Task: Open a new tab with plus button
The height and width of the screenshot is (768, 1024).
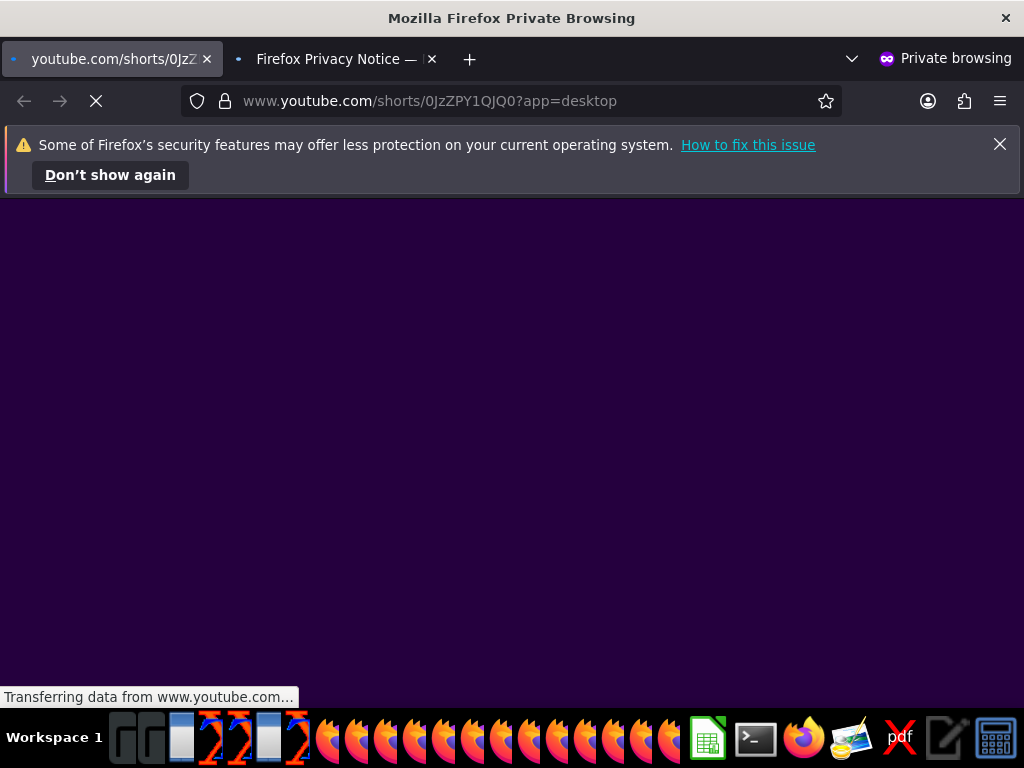Action: click(x=469, y=59)
